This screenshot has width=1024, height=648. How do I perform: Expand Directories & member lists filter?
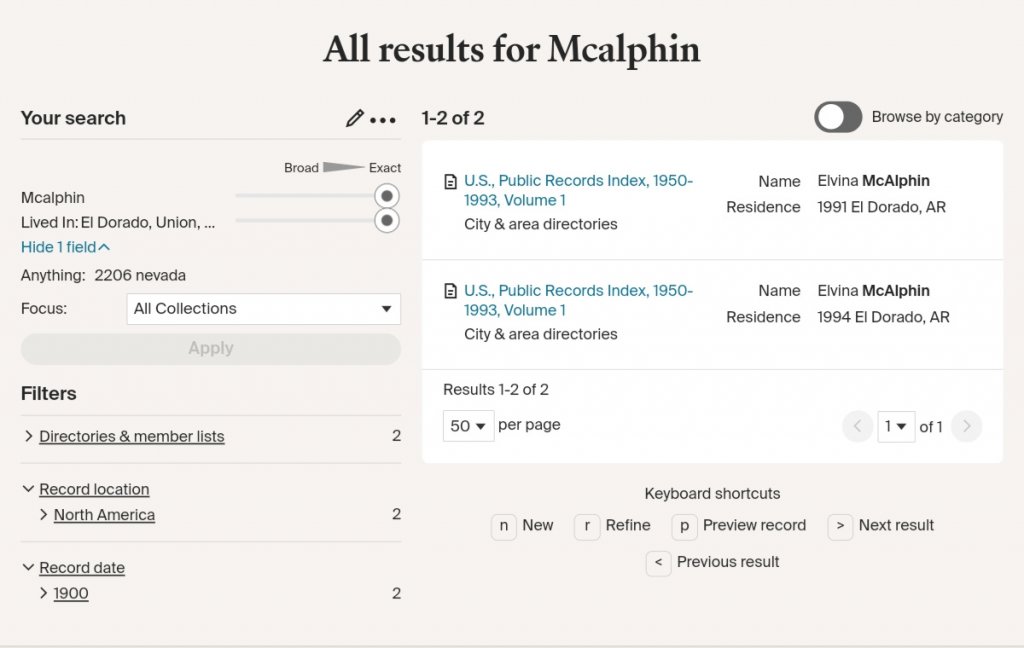(131, 436)
